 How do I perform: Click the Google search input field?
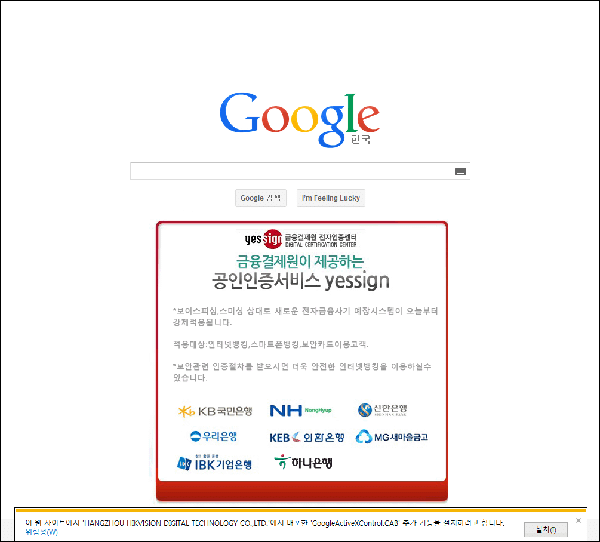pyautogui.click(x=300, y=171)
